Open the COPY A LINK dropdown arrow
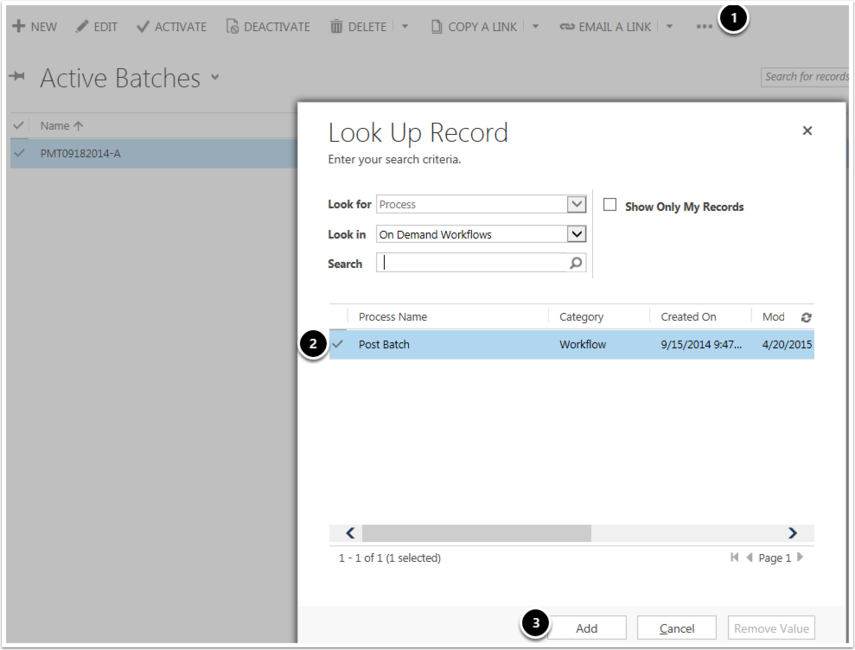Screen dimensions: 855x650 tap(535, 26)
